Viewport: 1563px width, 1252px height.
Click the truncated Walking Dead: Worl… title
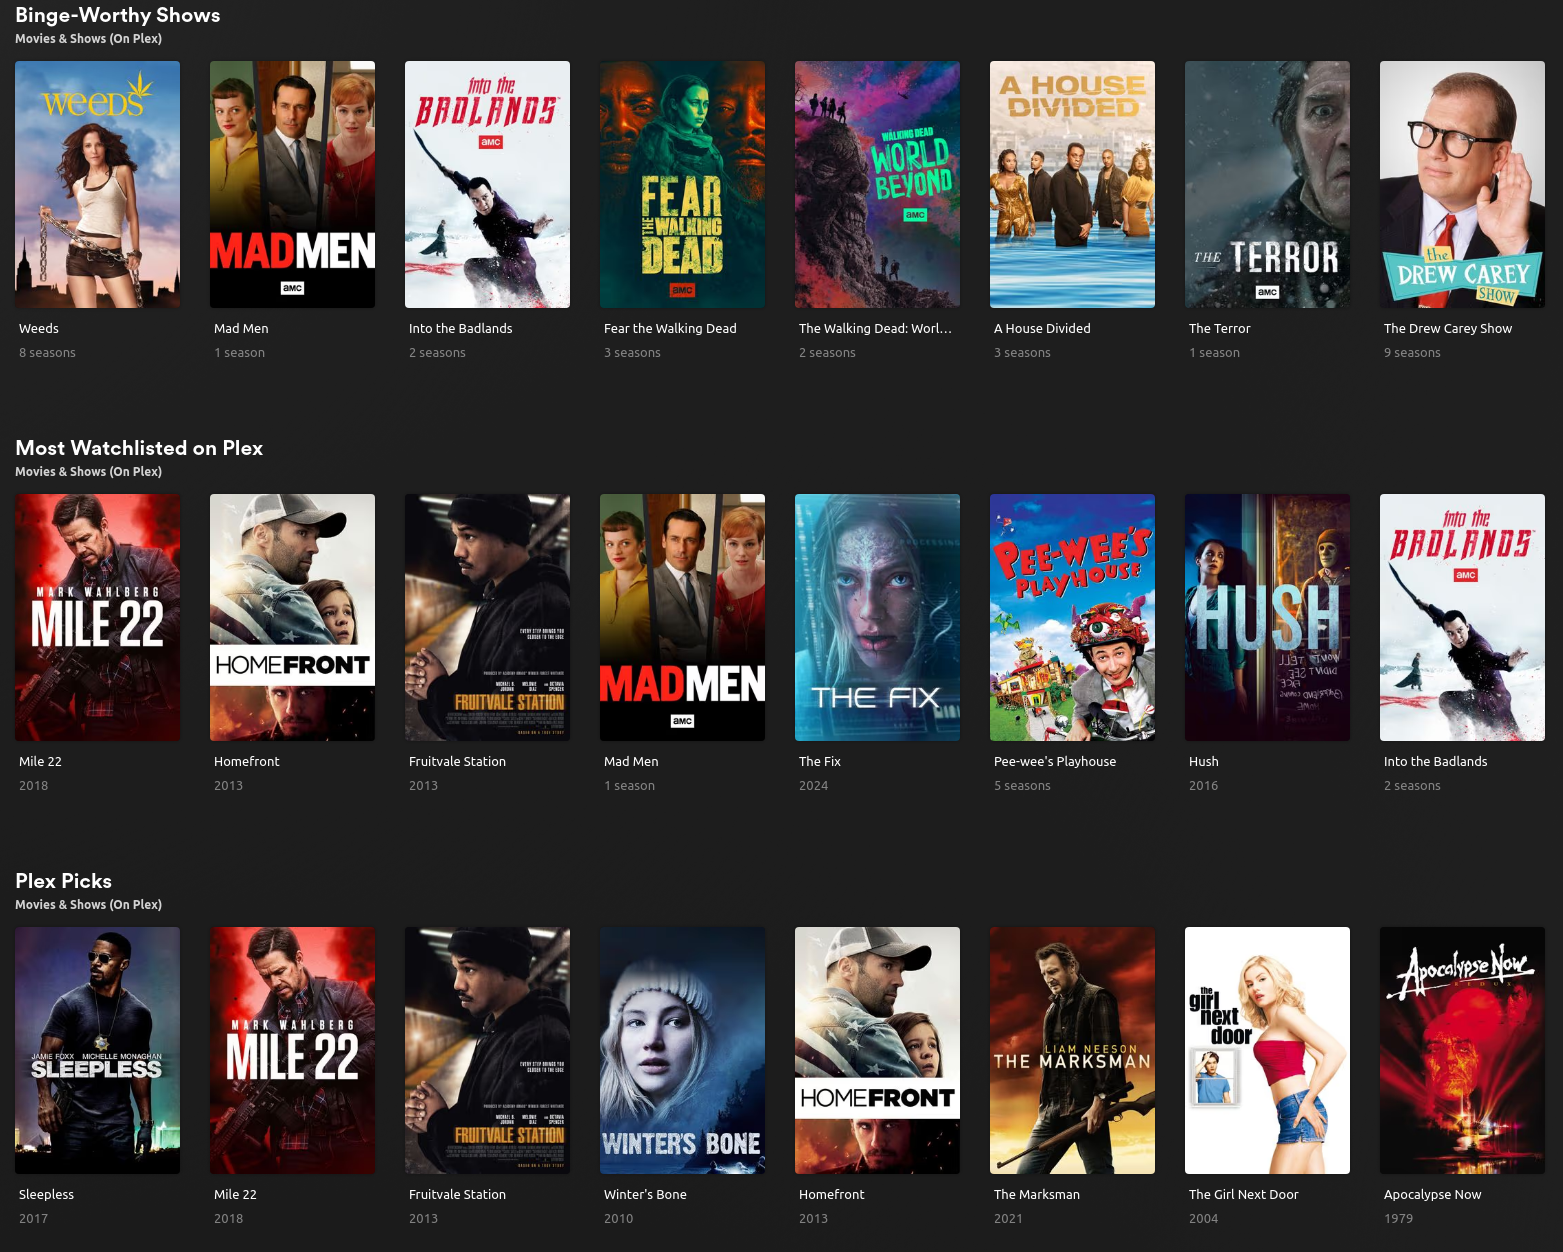pos(875,328)
